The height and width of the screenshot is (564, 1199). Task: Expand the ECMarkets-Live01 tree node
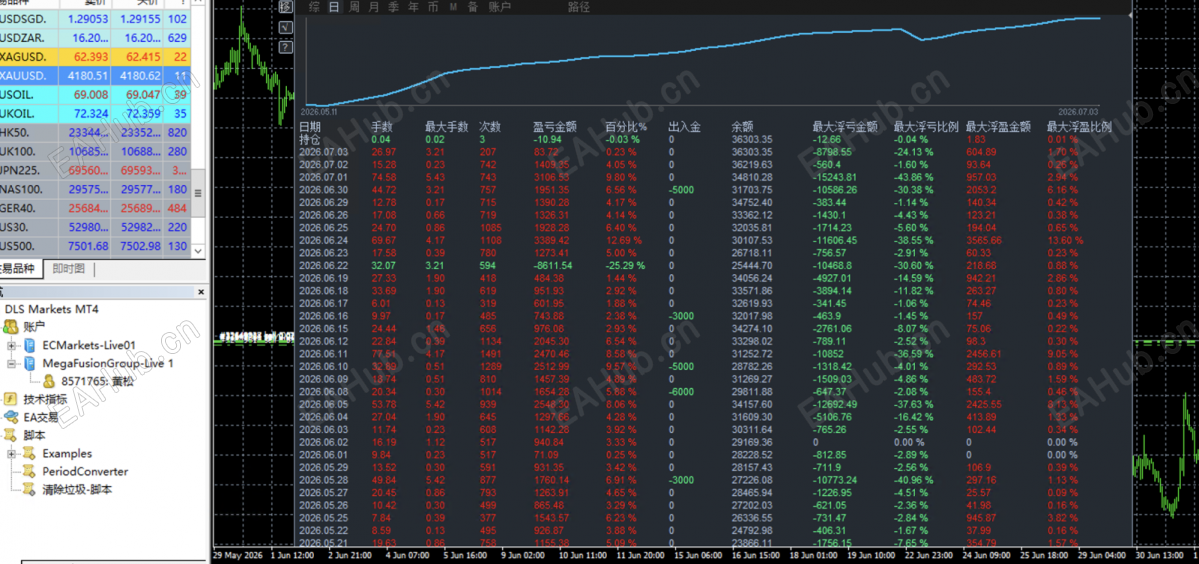click(11, 345)
